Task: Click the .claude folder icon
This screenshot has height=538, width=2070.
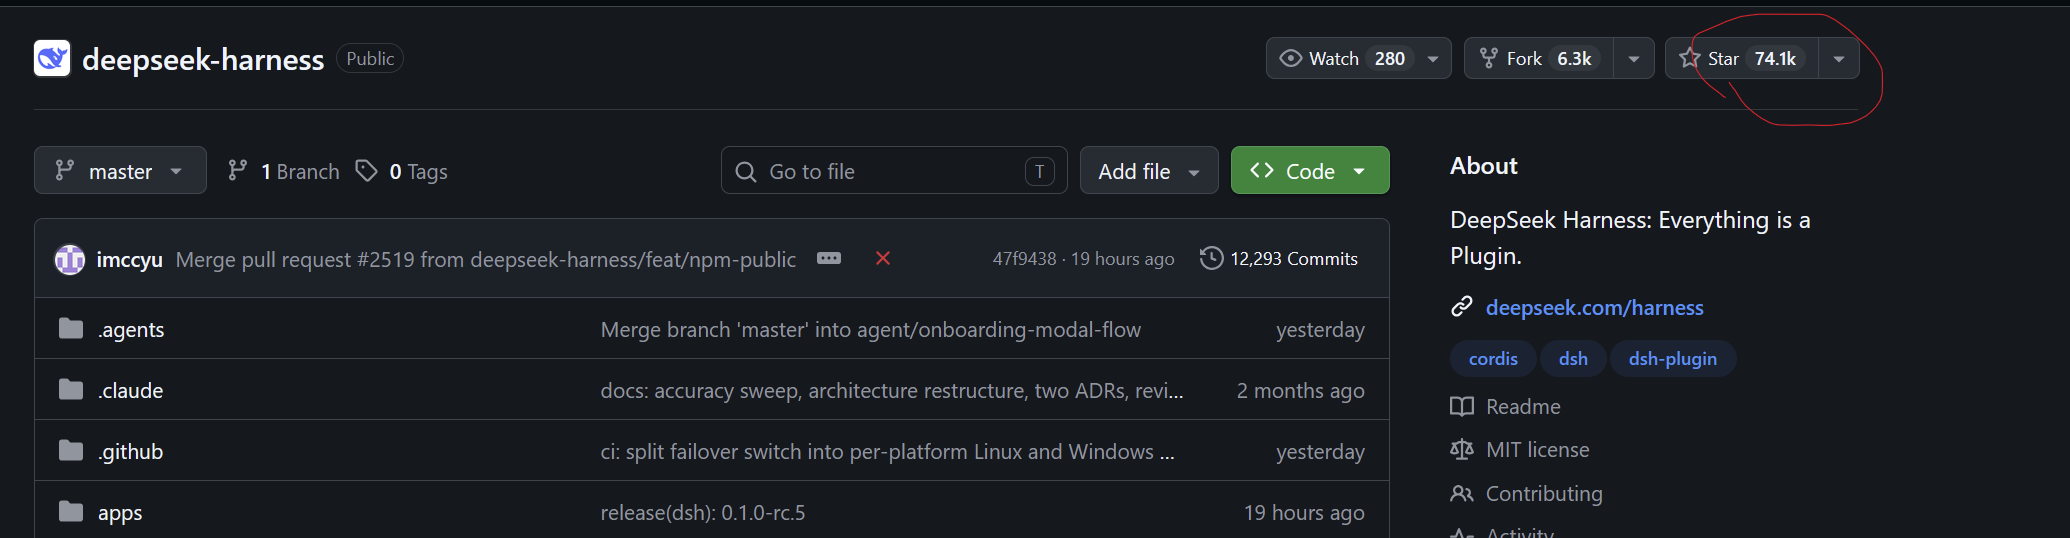Action: 71,389
